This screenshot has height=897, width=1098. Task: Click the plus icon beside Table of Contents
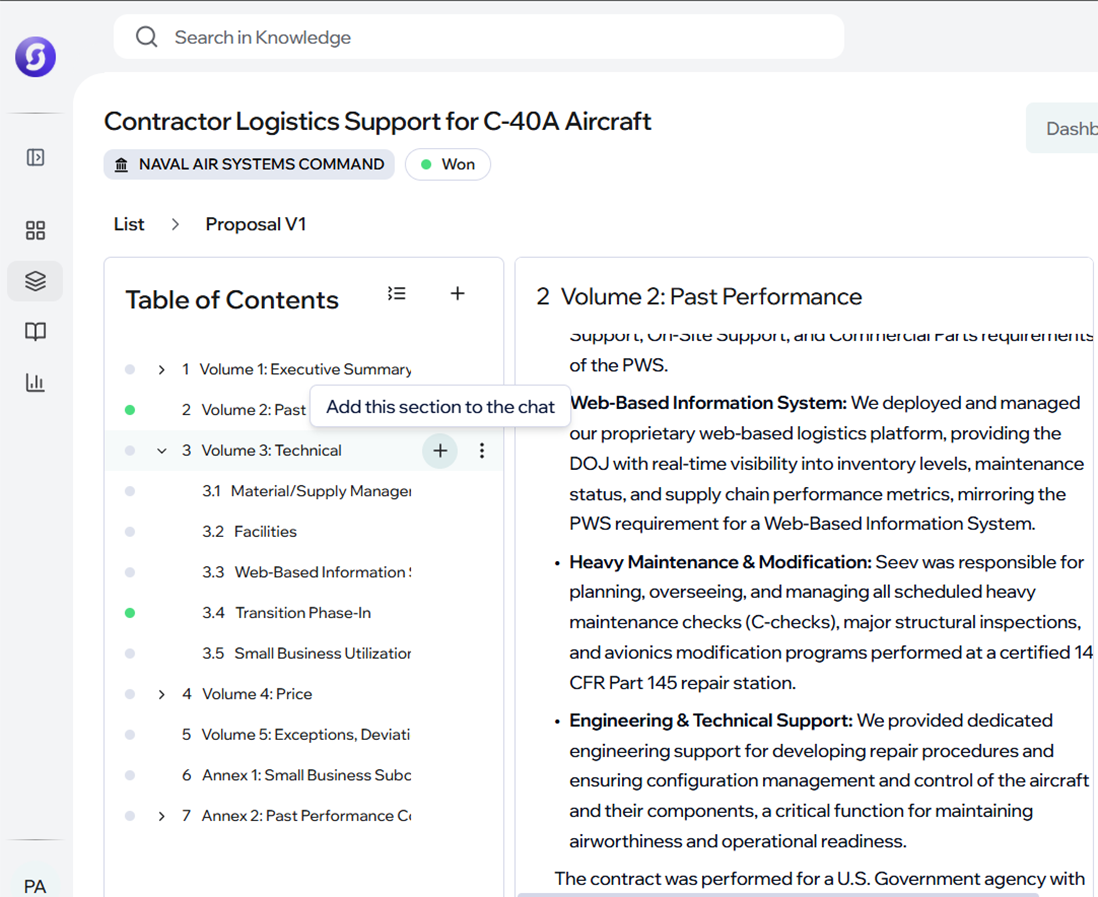457,293
